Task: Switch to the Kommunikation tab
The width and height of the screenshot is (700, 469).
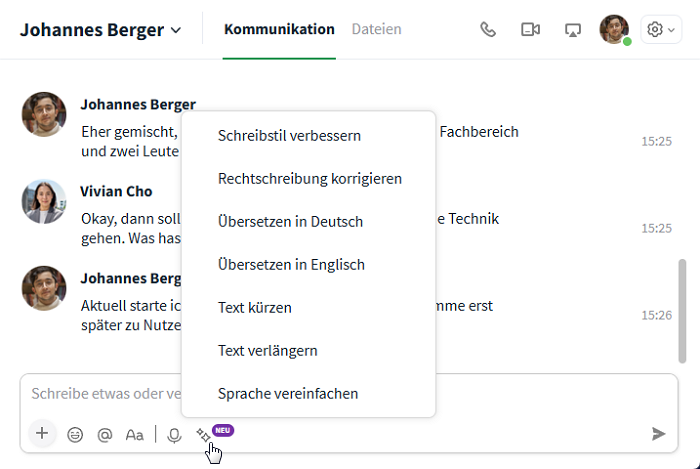Action: point(279,29)
